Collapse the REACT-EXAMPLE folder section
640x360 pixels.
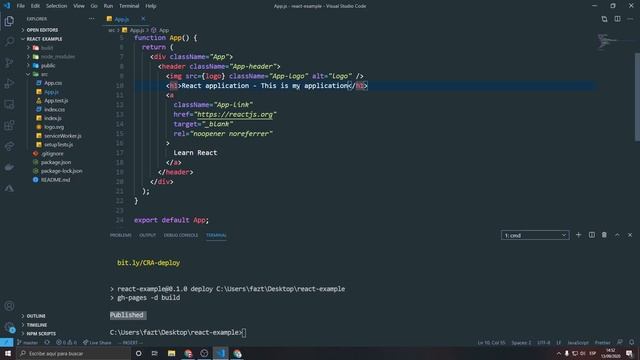click(x=44, y=39)
